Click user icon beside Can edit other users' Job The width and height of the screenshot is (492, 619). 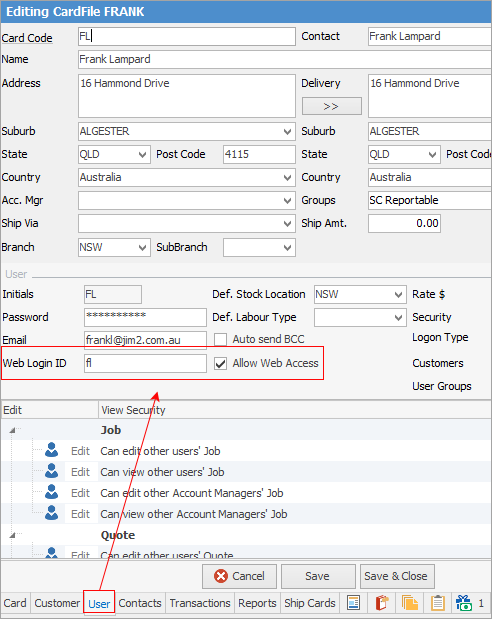point(51,450)
